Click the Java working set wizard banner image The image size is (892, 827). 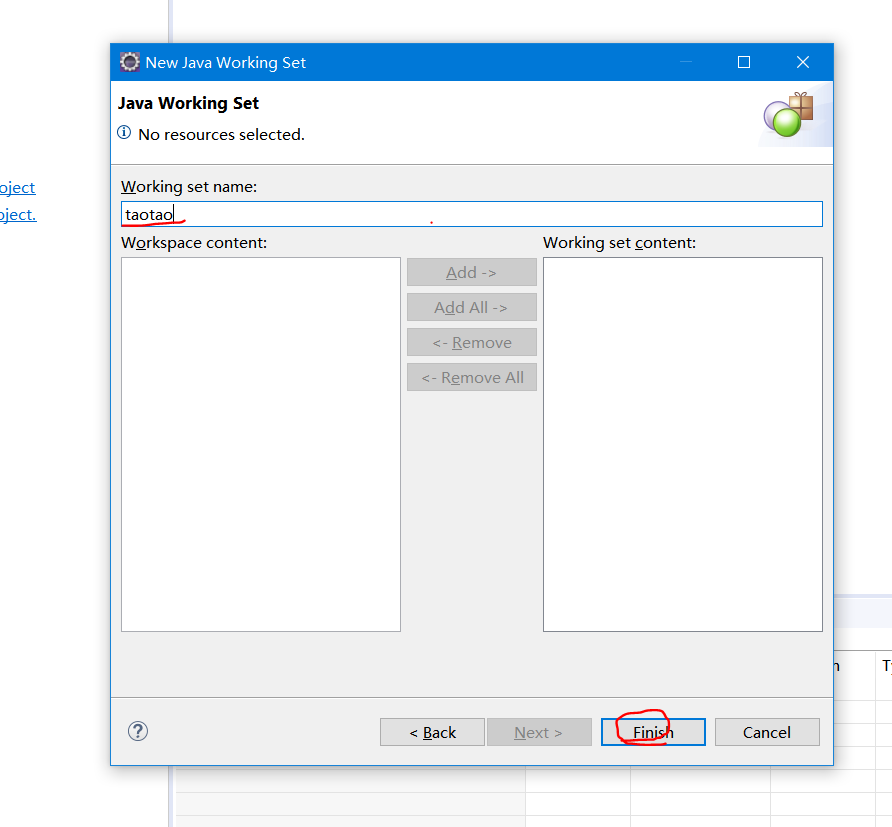tap(795, 115)
